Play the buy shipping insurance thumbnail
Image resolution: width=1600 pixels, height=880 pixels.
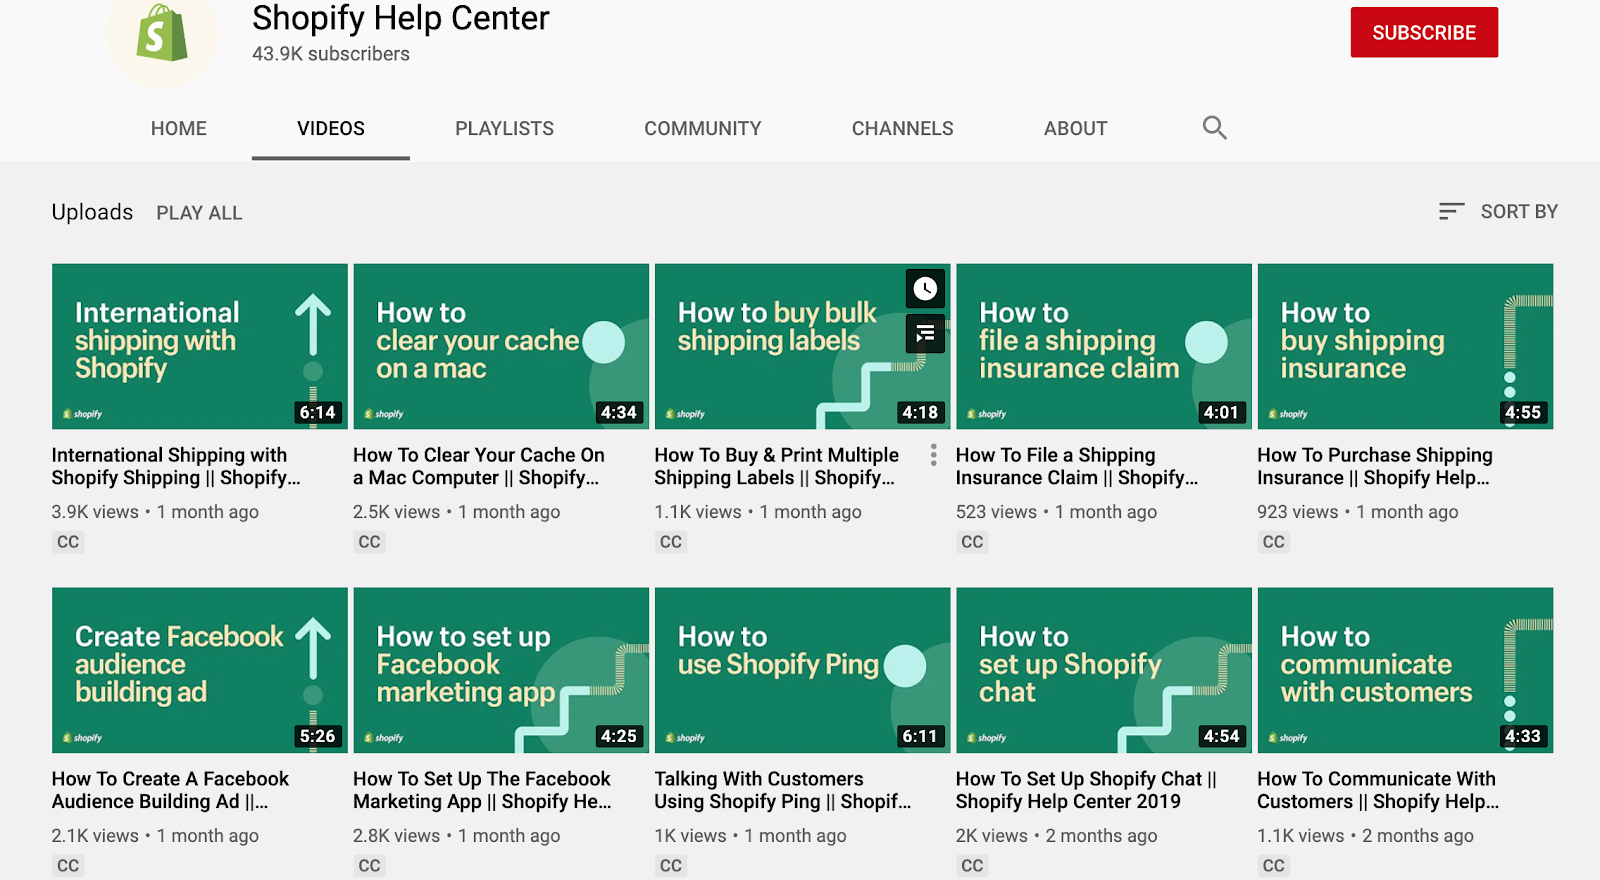[1405, 346]
